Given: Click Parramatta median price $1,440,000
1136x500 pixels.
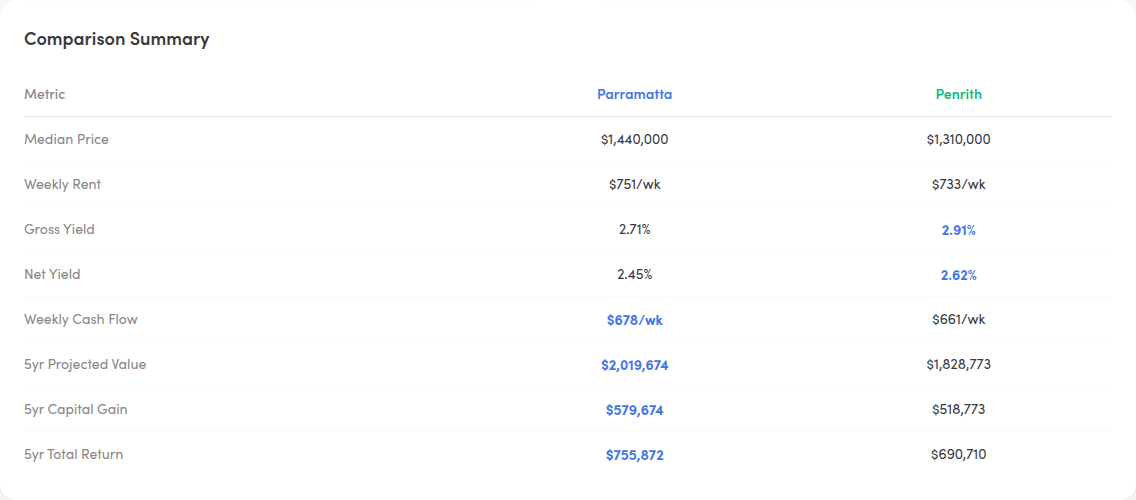Looking at the screenshot, I should (x=635, y=139).
